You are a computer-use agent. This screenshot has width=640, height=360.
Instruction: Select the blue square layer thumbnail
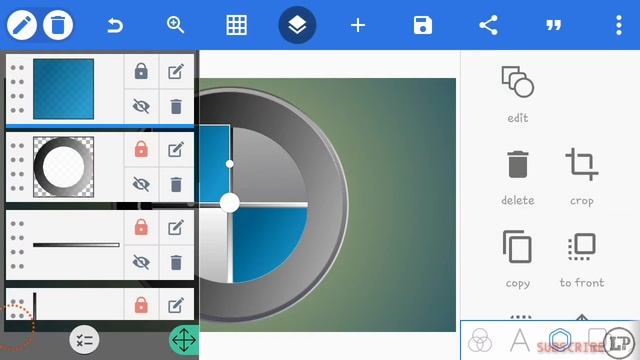63,89
